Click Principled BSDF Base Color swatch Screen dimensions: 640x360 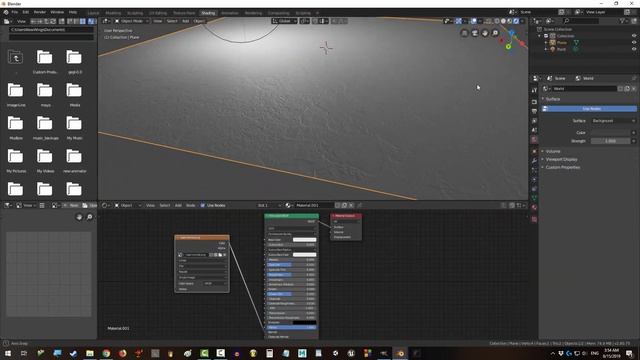pyautogui.click(x=304, y=240)
